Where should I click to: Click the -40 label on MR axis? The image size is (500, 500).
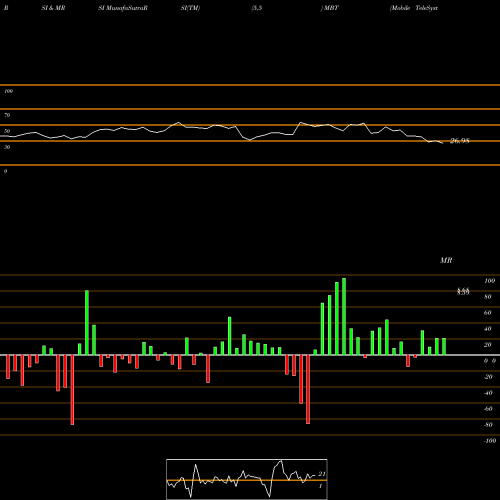(488, 393)
